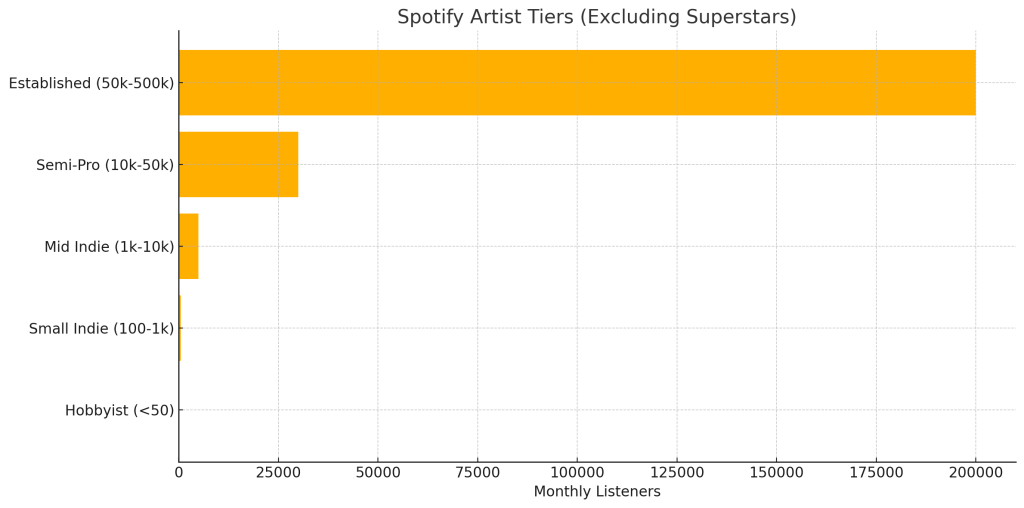
Task: Click the Small Indie (100-1k) axis label
Action: click(102, 328)
